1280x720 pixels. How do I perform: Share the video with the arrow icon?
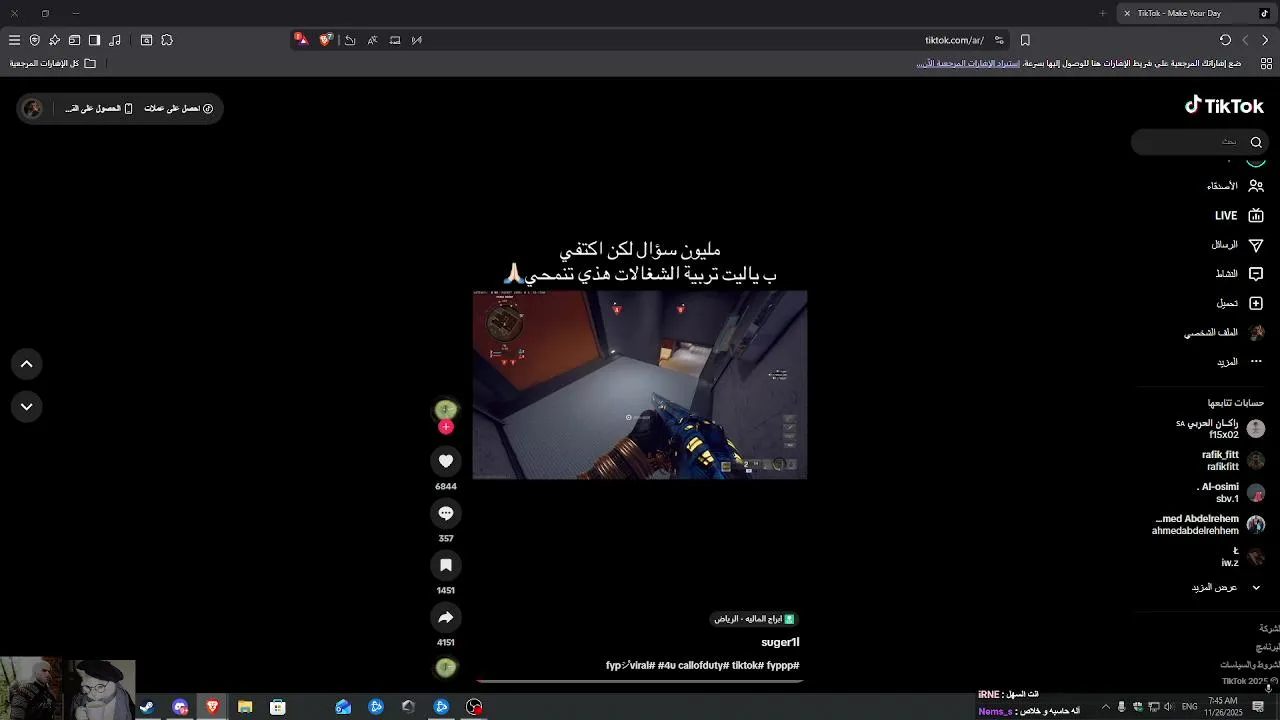click(x=446, y=617)
